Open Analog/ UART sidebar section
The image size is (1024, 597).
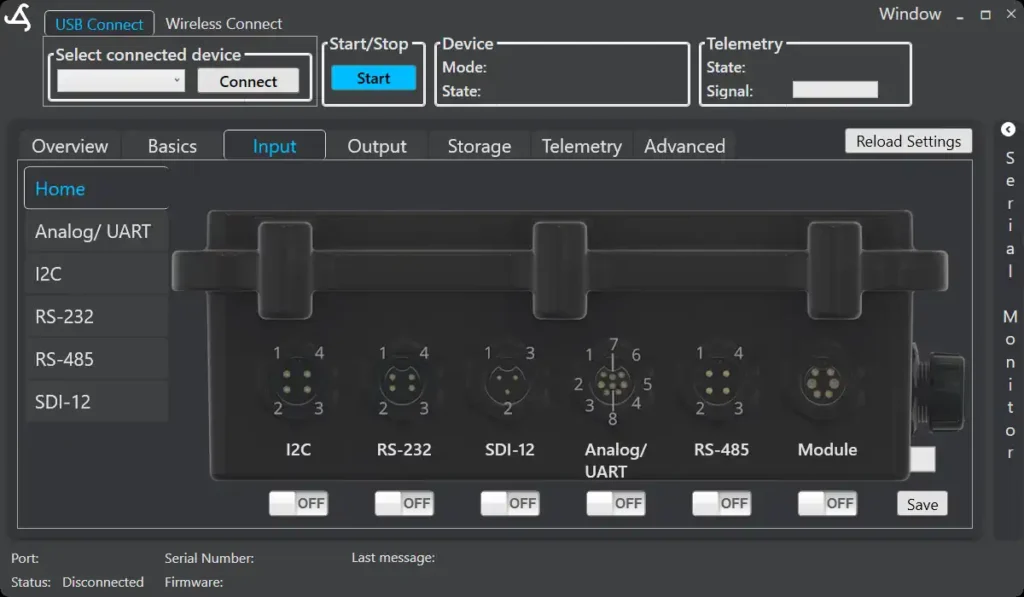pos(97,231)
